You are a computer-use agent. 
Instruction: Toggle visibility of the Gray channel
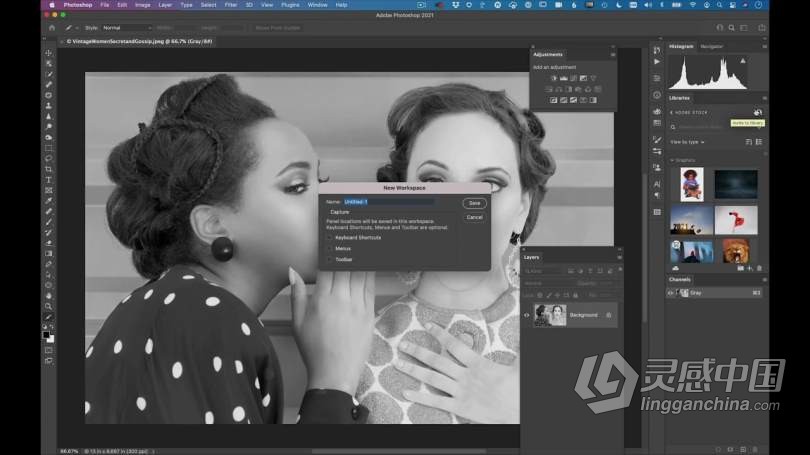(x=671, y=293)
